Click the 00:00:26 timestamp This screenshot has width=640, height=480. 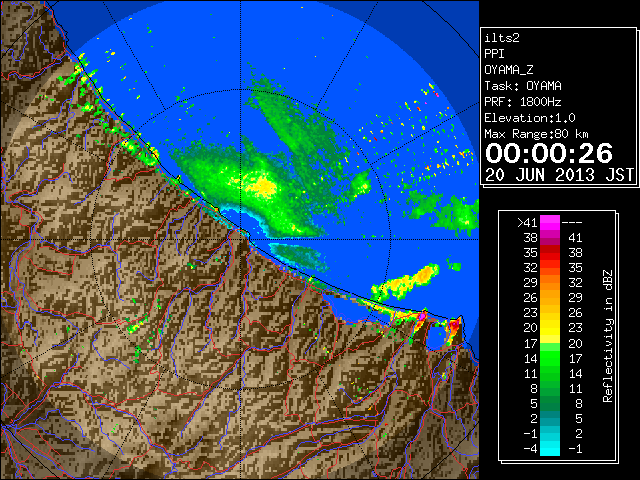click(x=549, y=153)
